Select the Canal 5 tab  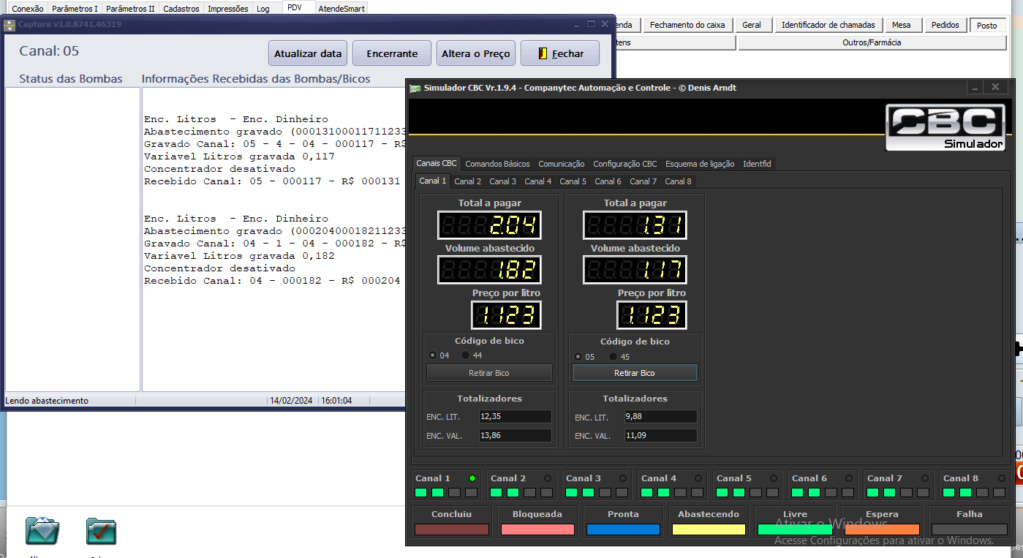pyautogui.click(x=573, y=181)
